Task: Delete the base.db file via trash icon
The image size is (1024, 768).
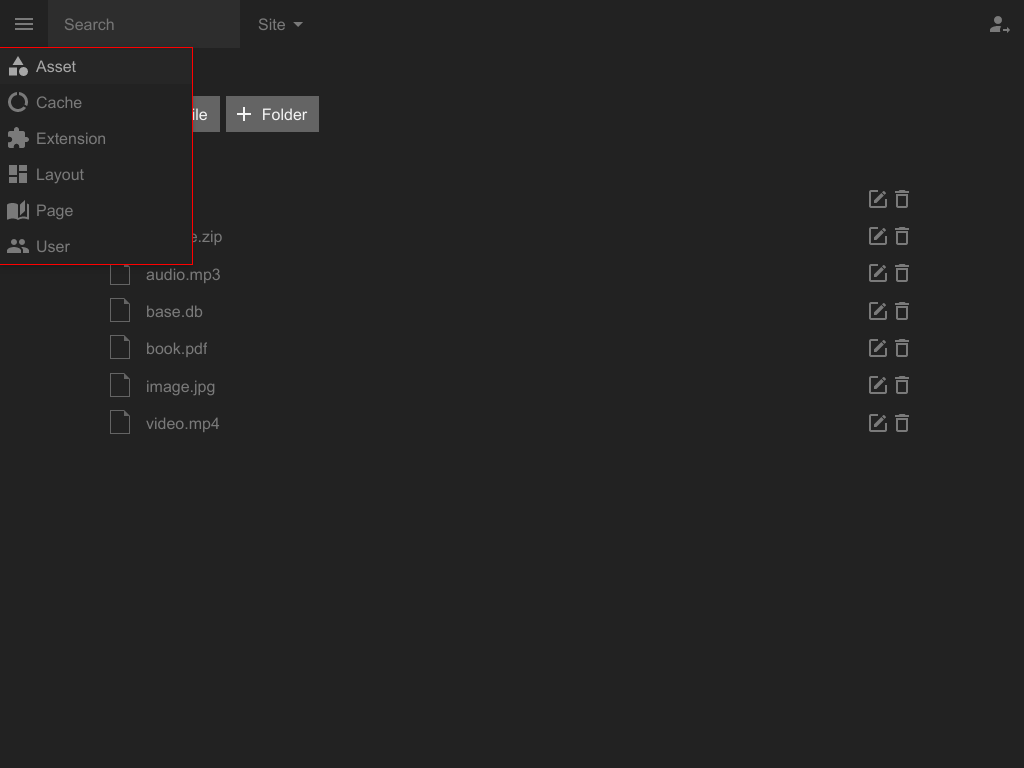Action: (902, 311)
